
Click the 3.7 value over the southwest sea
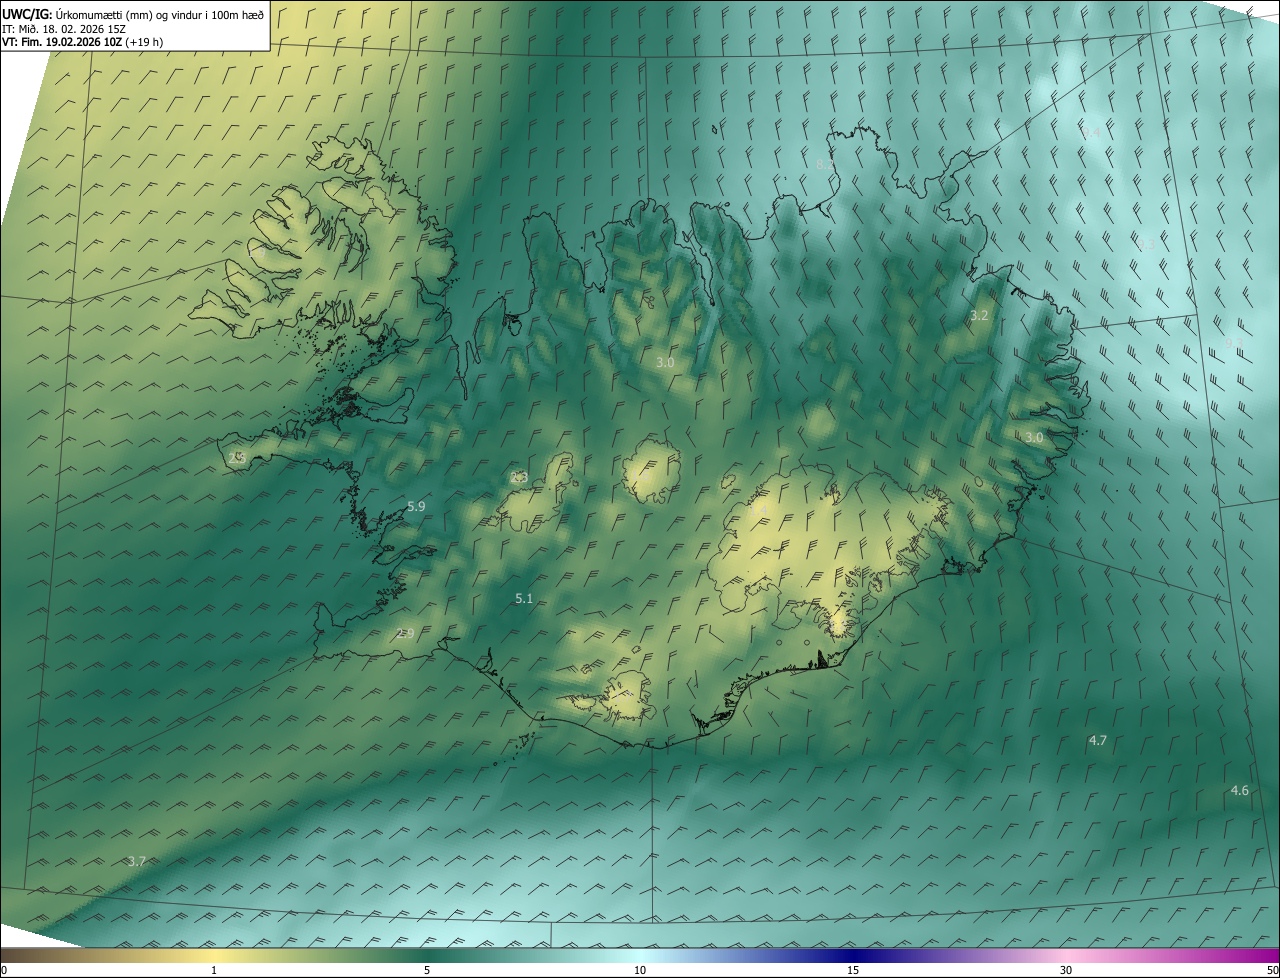137,861
